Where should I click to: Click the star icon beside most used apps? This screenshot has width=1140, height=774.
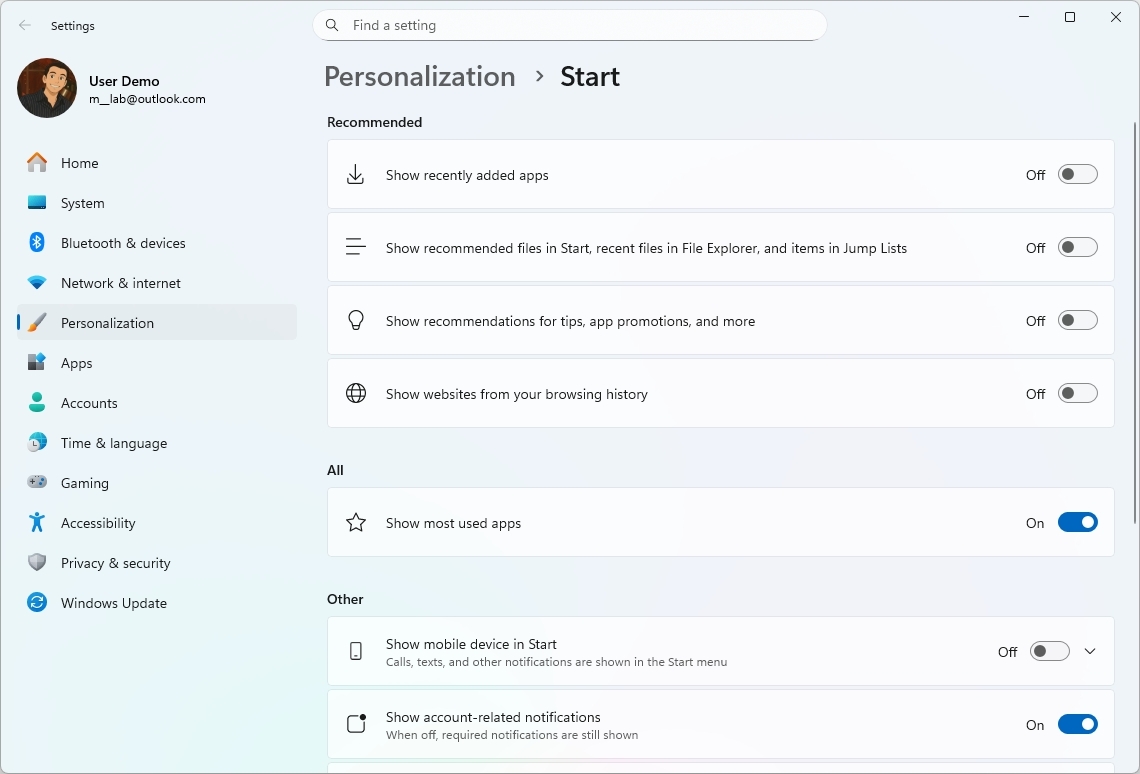click(355, 522)
